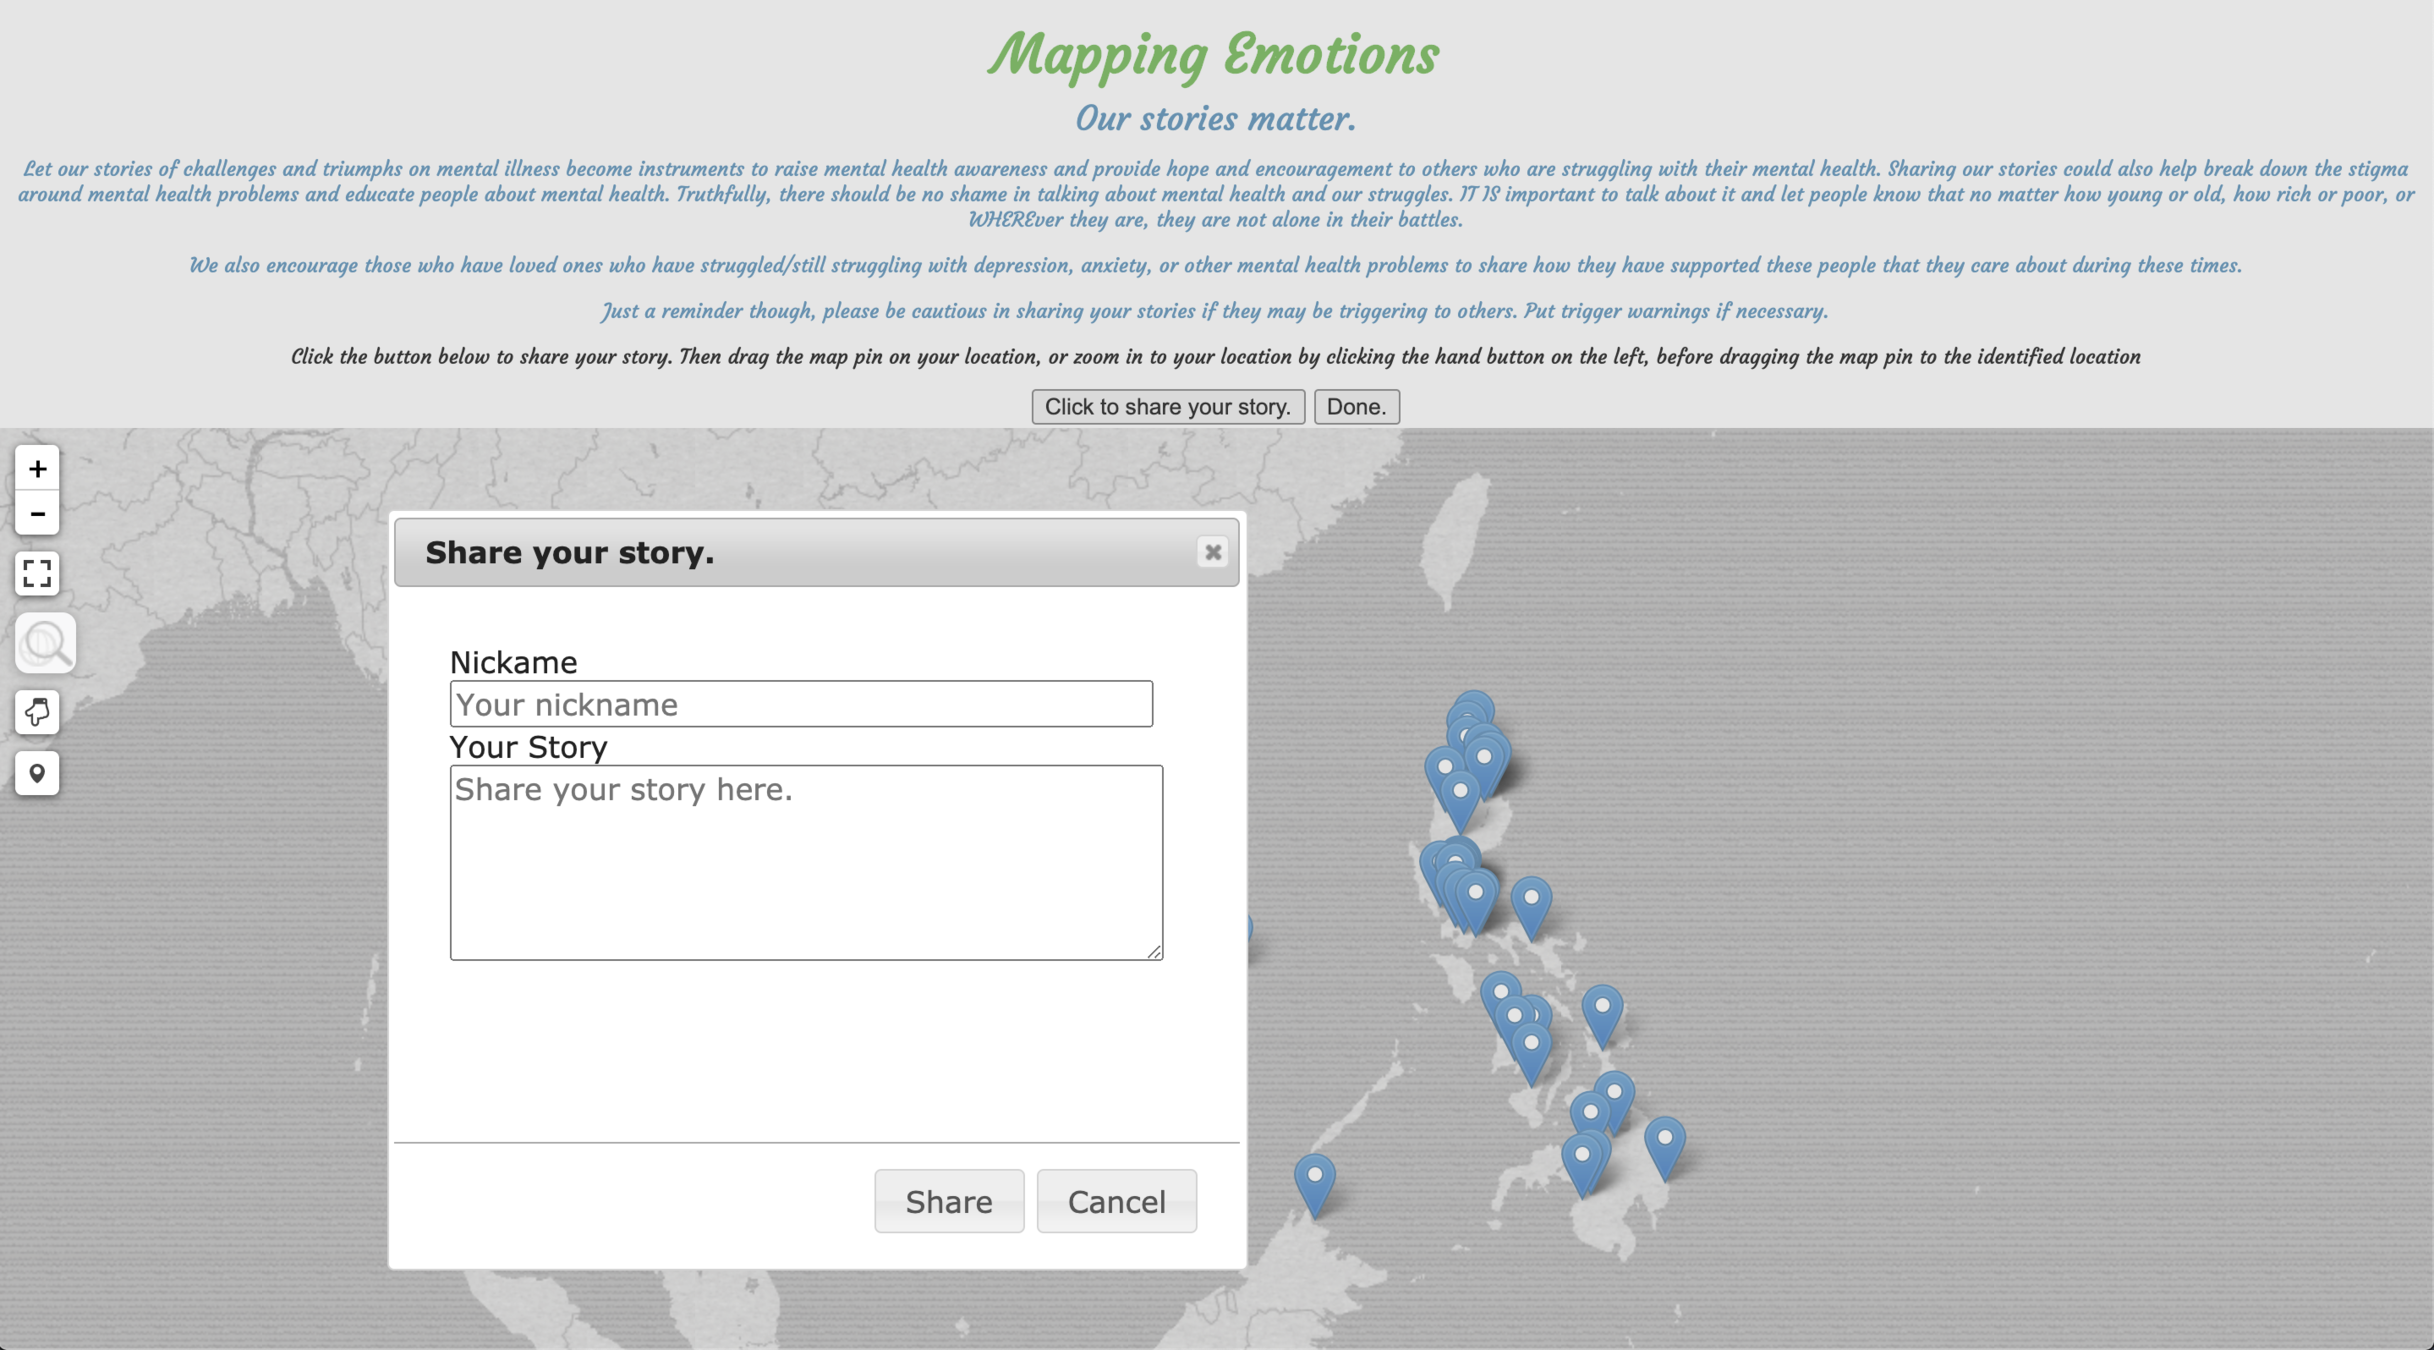Open the globe search magnifier control
Image resolution: width=2434 pixels, height=1350 pixels.
pyautogui.click(x=45, y=643)
